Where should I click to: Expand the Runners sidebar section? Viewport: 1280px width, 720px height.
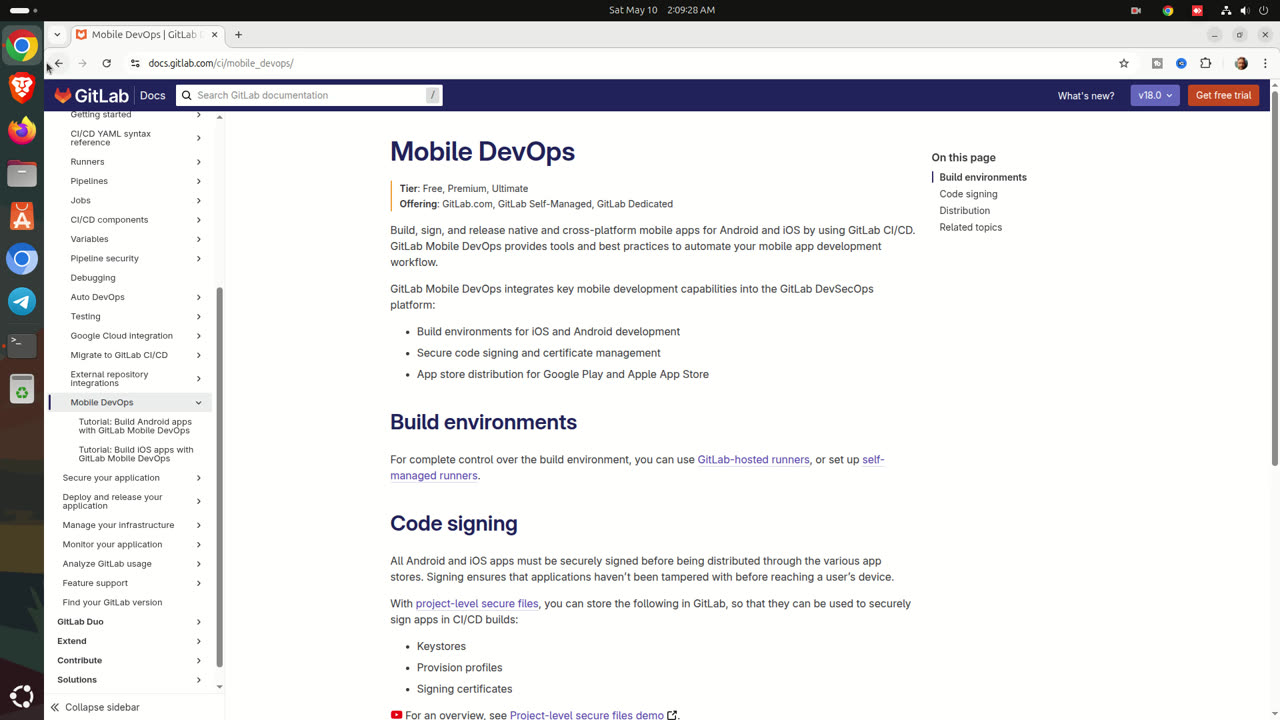click(199, 162)
